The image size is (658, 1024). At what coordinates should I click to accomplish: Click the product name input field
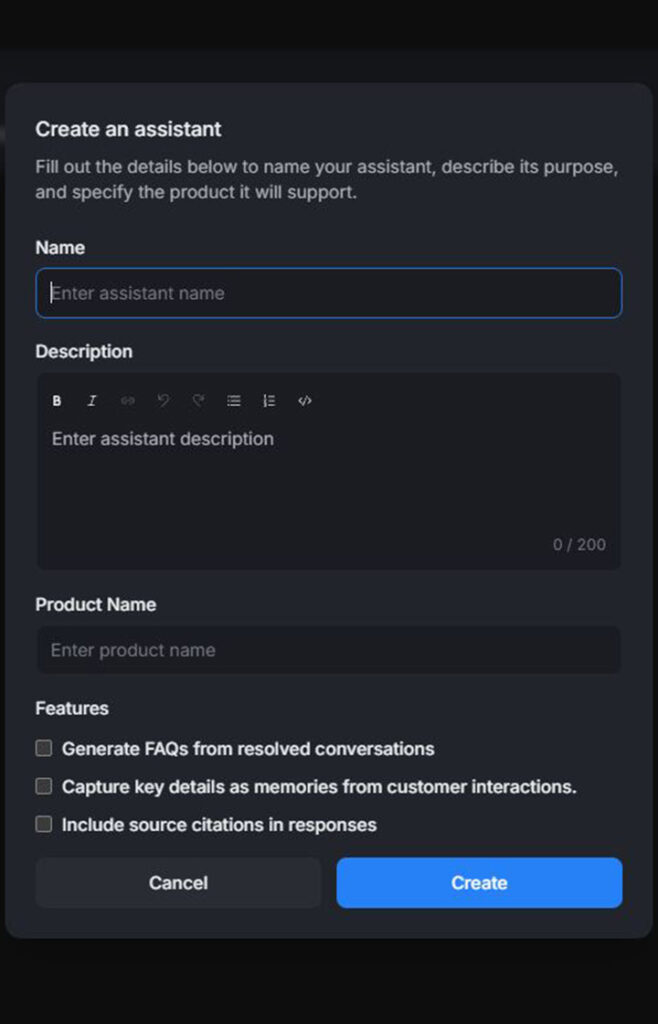pyautogui.click(x=328, y=650)
